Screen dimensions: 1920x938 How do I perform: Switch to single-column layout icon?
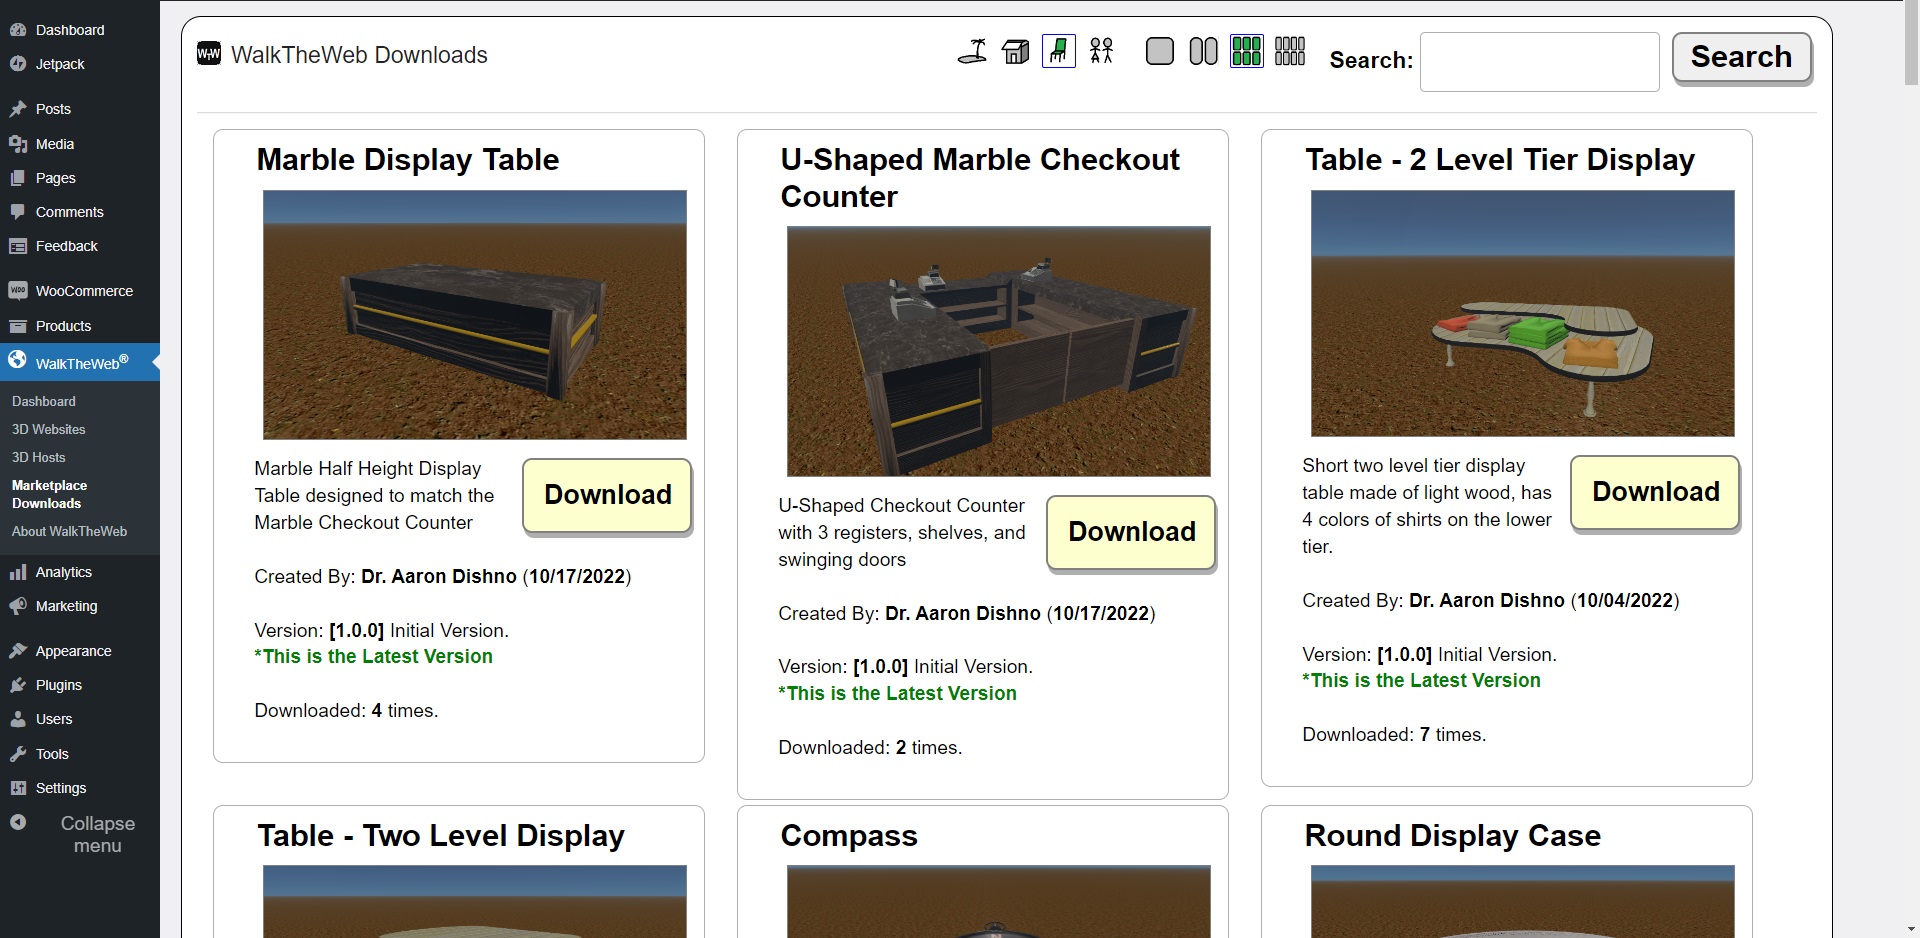tap(1159, 51)
